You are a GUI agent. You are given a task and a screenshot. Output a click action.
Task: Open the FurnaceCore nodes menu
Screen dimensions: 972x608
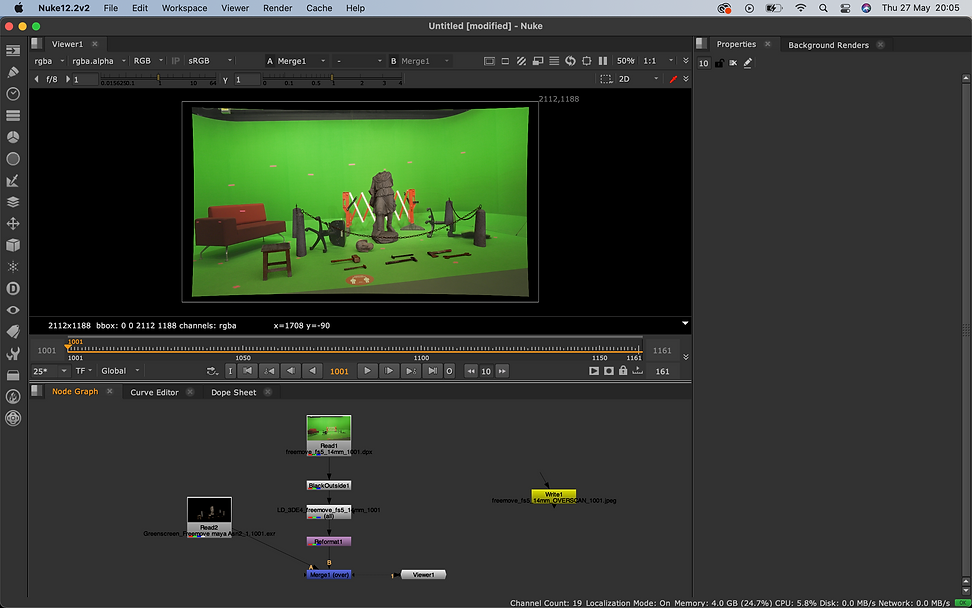point(12,397)
